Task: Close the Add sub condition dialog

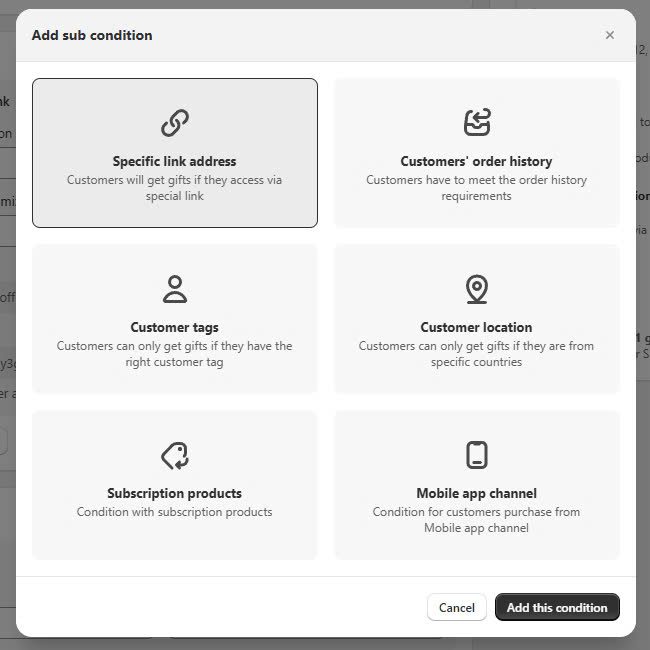Action: (x=610, y=35)
